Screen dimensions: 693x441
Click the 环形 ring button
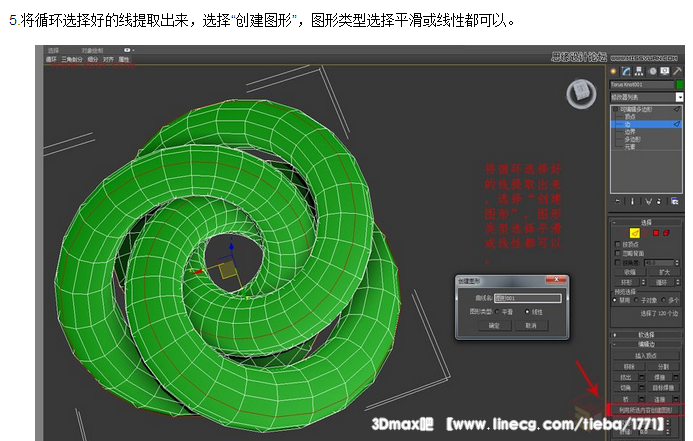pyautogui.click(x=627, y=282)
